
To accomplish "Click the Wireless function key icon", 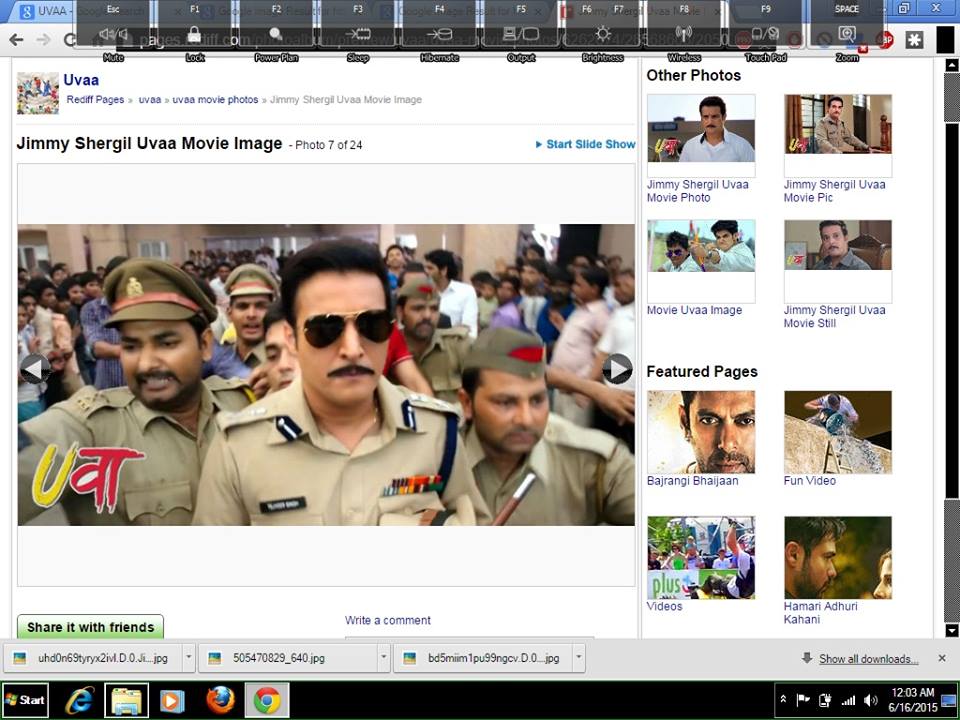I will (684, 34).
